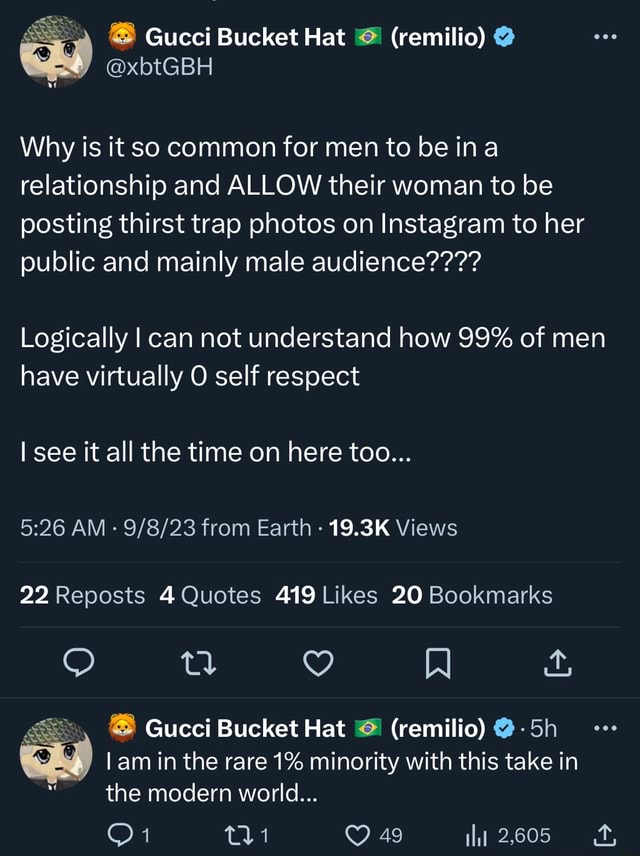Click the reply author's avatar
The height and width of the screenshot is (856, 640).
click(x=55, y=752)
